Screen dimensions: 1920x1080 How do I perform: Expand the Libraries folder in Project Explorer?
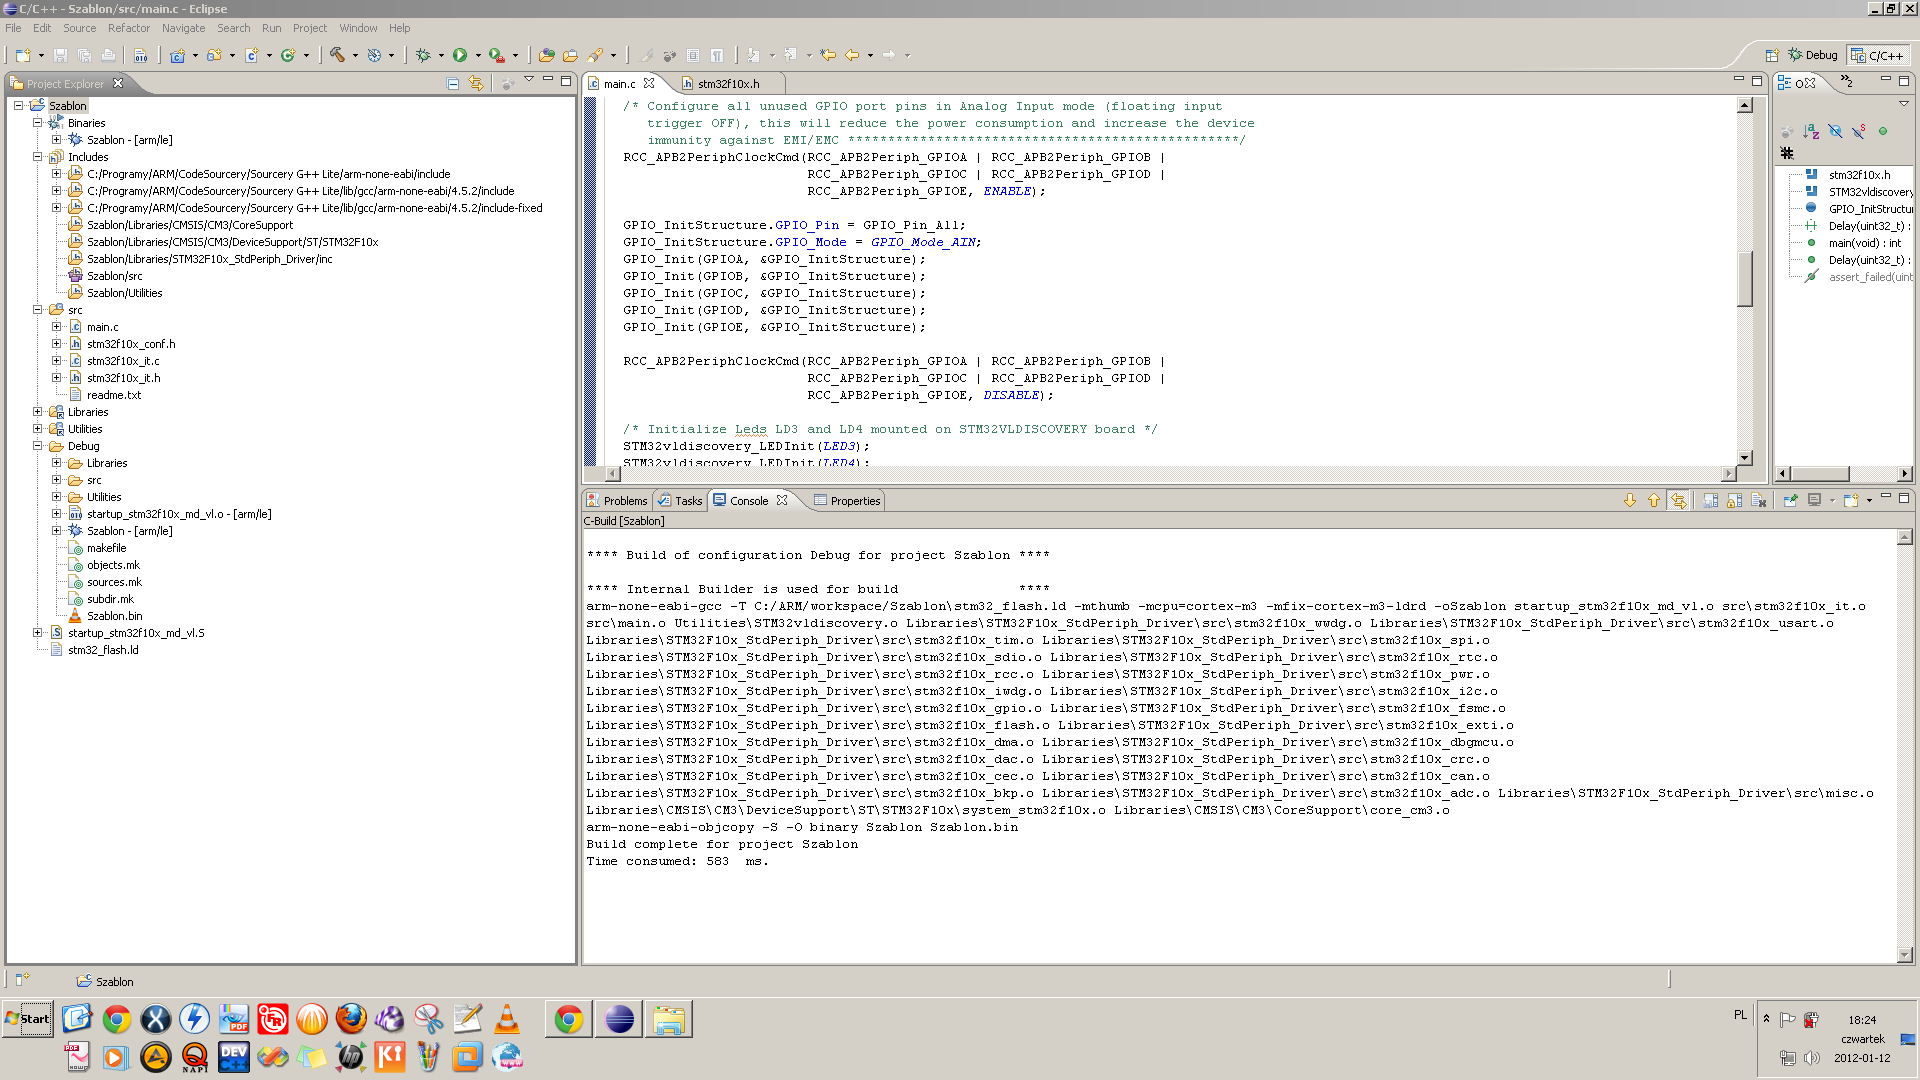(x=38, y=411)
